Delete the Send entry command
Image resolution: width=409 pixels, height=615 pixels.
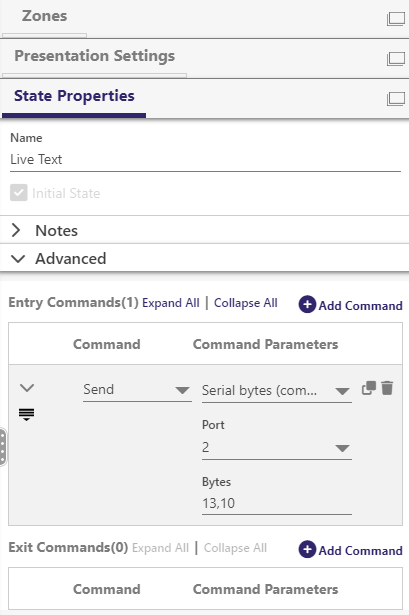coord(387,388)
